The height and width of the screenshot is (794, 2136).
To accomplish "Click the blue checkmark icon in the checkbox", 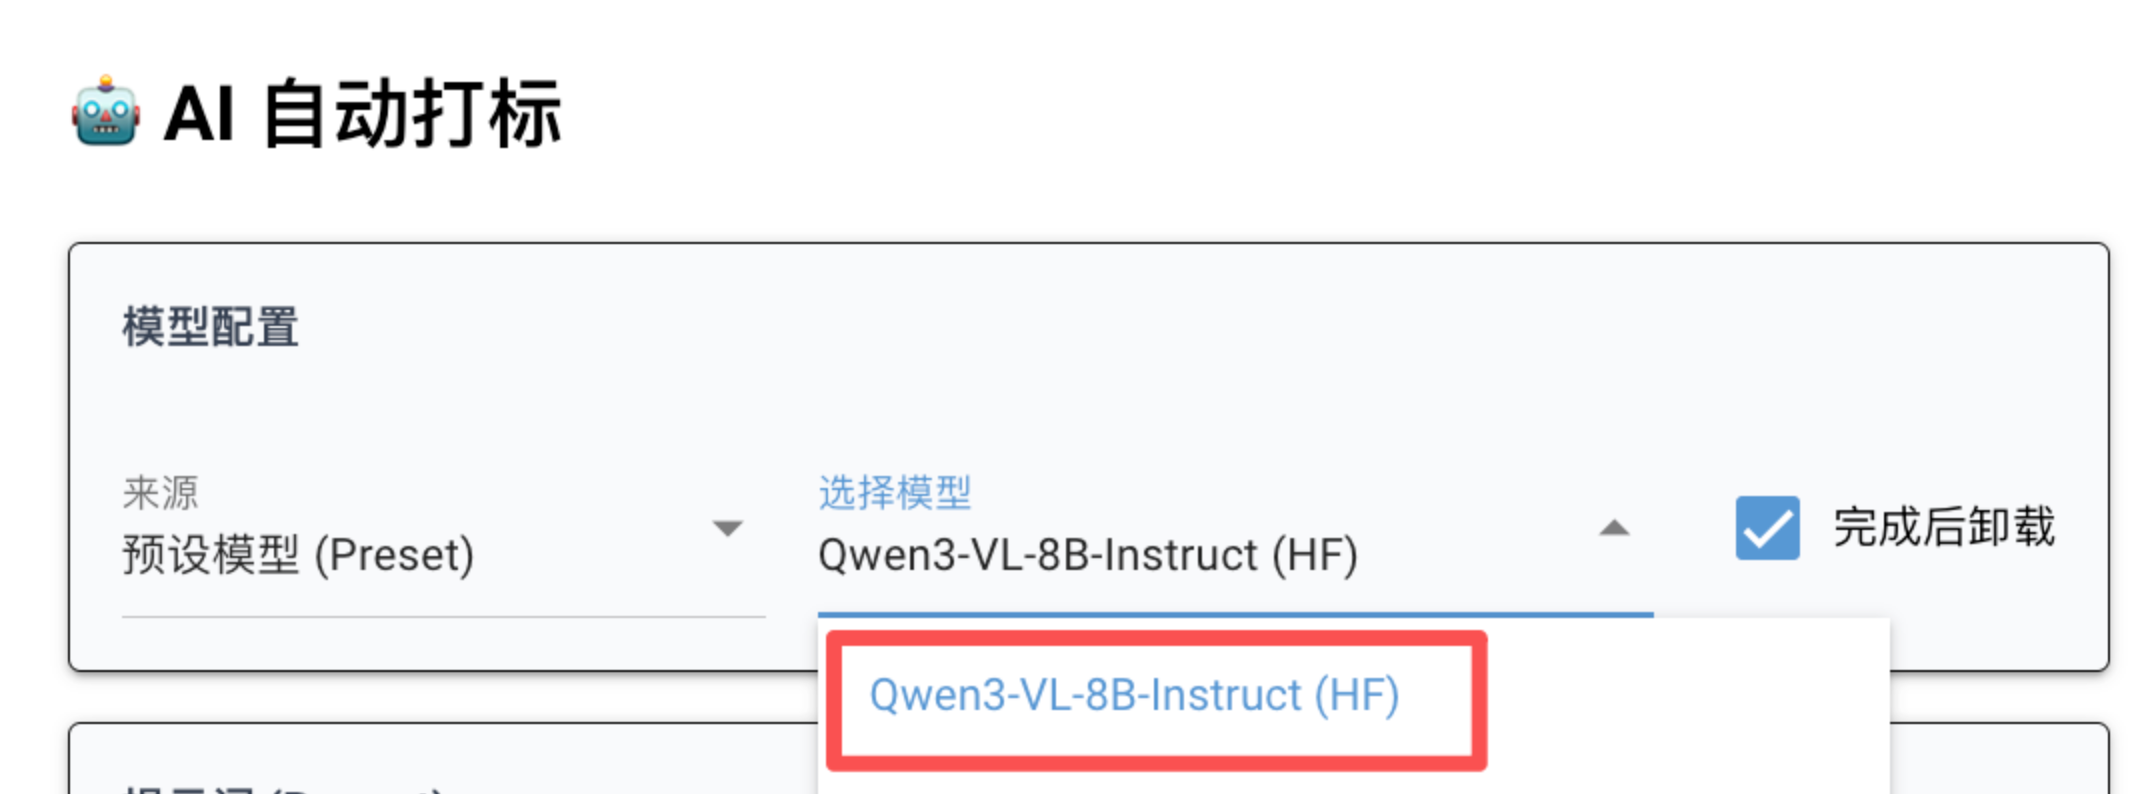I will pos(1767,528).
